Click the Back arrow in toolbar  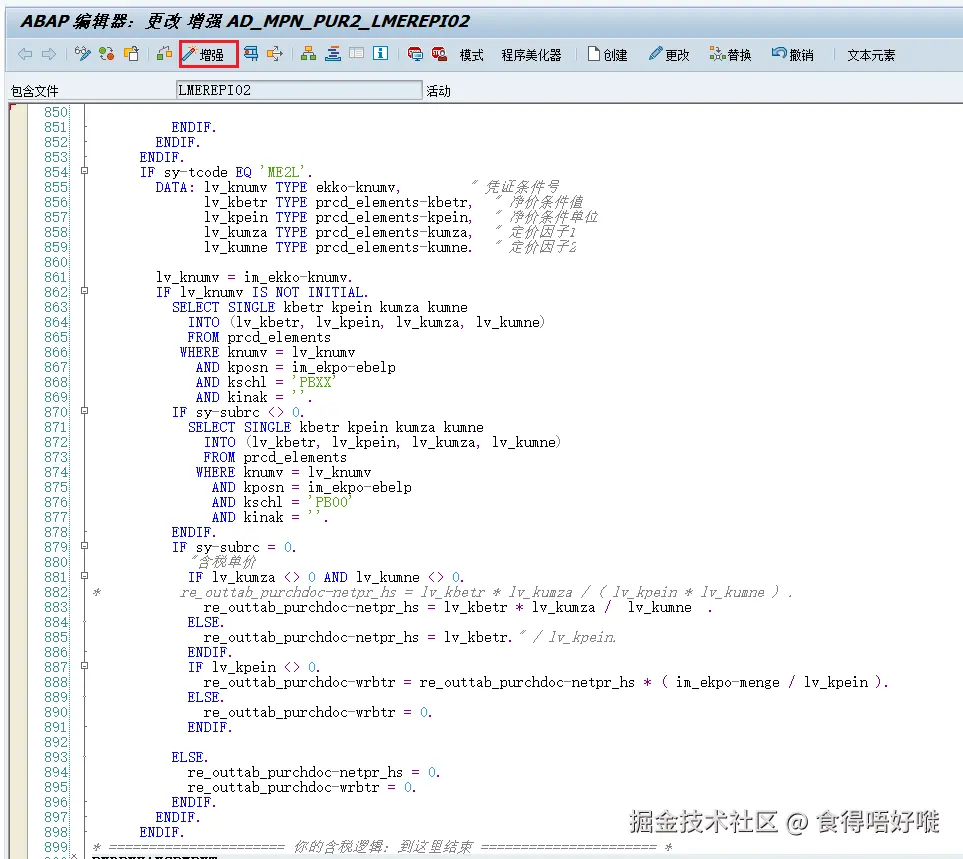[25, 54]
